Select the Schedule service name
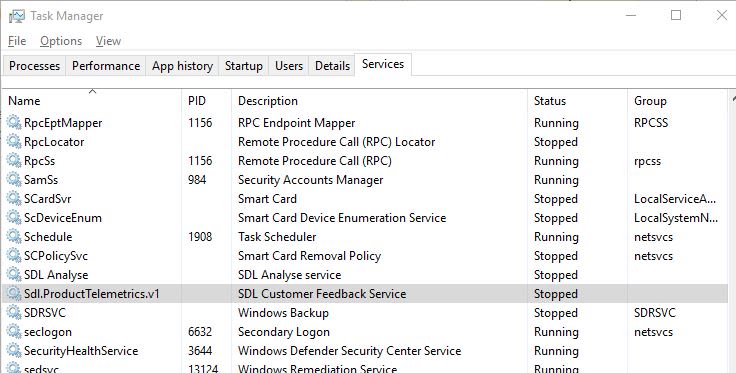 coord(48,236)
